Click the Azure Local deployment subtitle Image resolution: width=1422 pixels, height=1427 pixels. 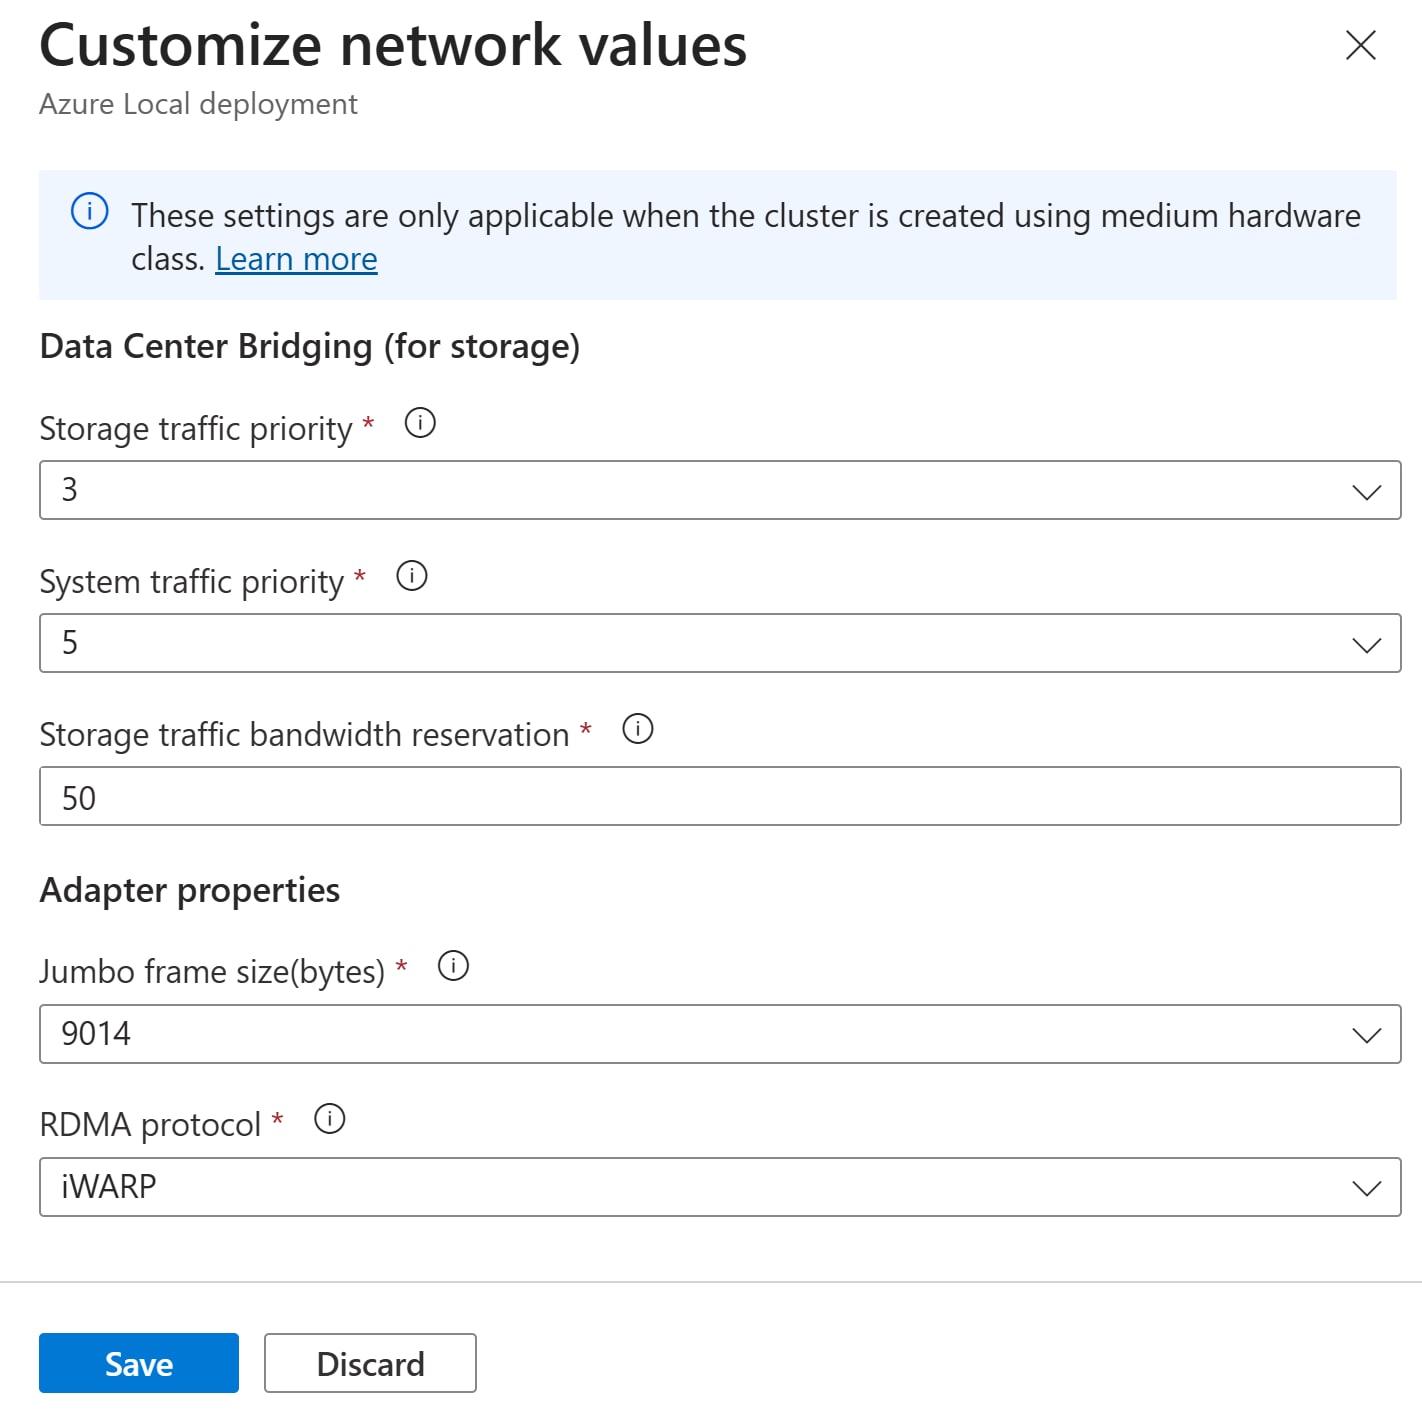click(198, 104)
